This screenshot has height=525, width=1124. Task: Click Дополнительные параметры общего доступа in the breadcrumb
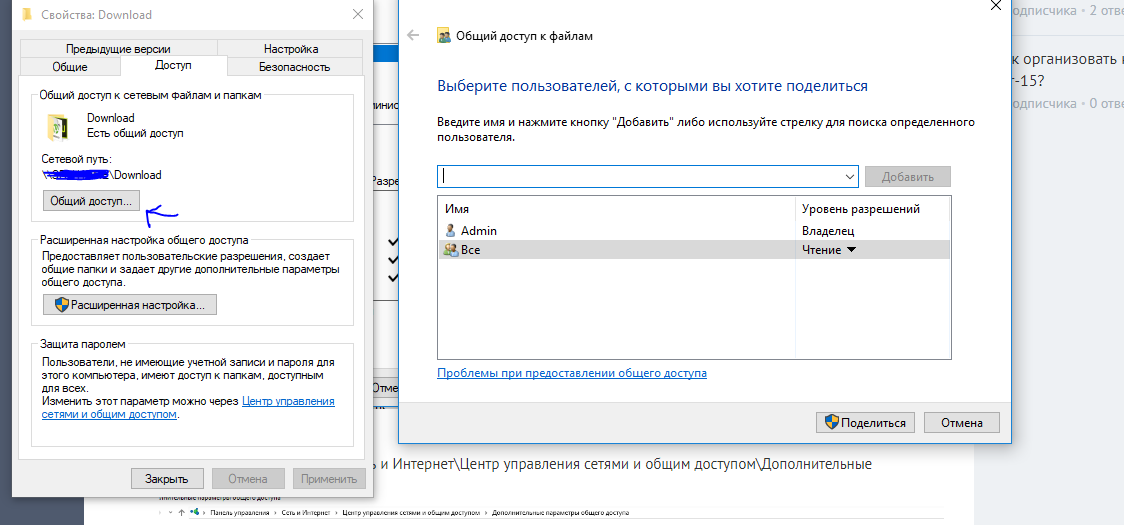tap(563, 514)
